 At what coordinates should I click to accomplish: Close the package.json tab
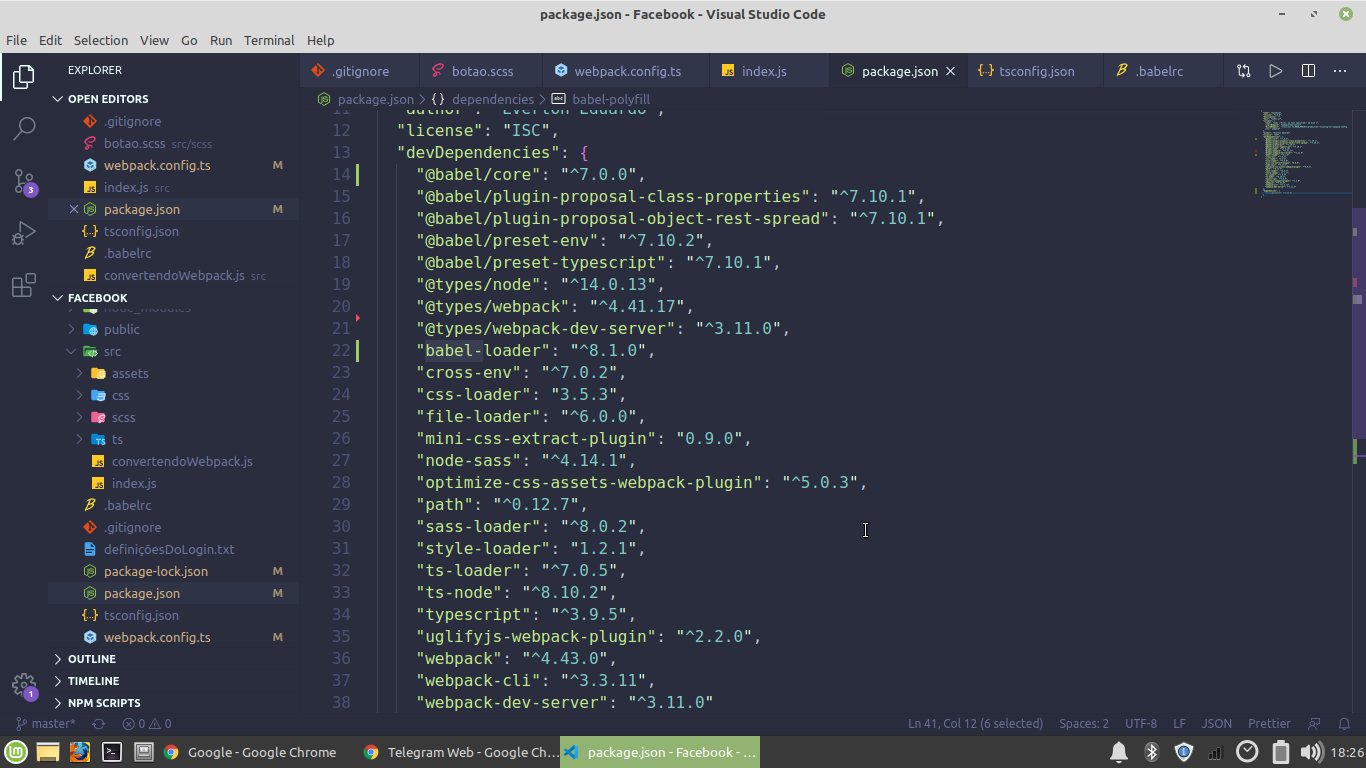point(951,71)
